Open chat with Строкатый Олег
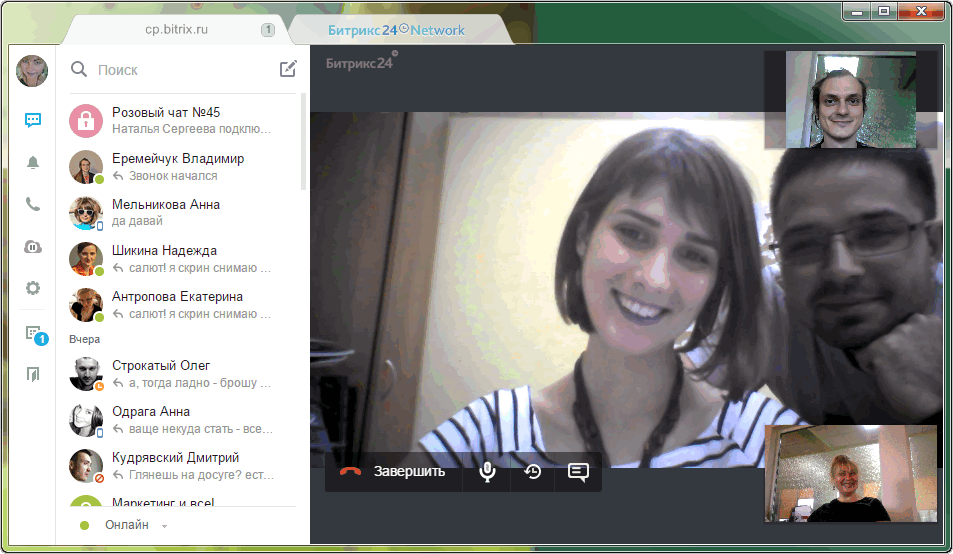This screenshot has width=953, height=554. click(182, 374)
